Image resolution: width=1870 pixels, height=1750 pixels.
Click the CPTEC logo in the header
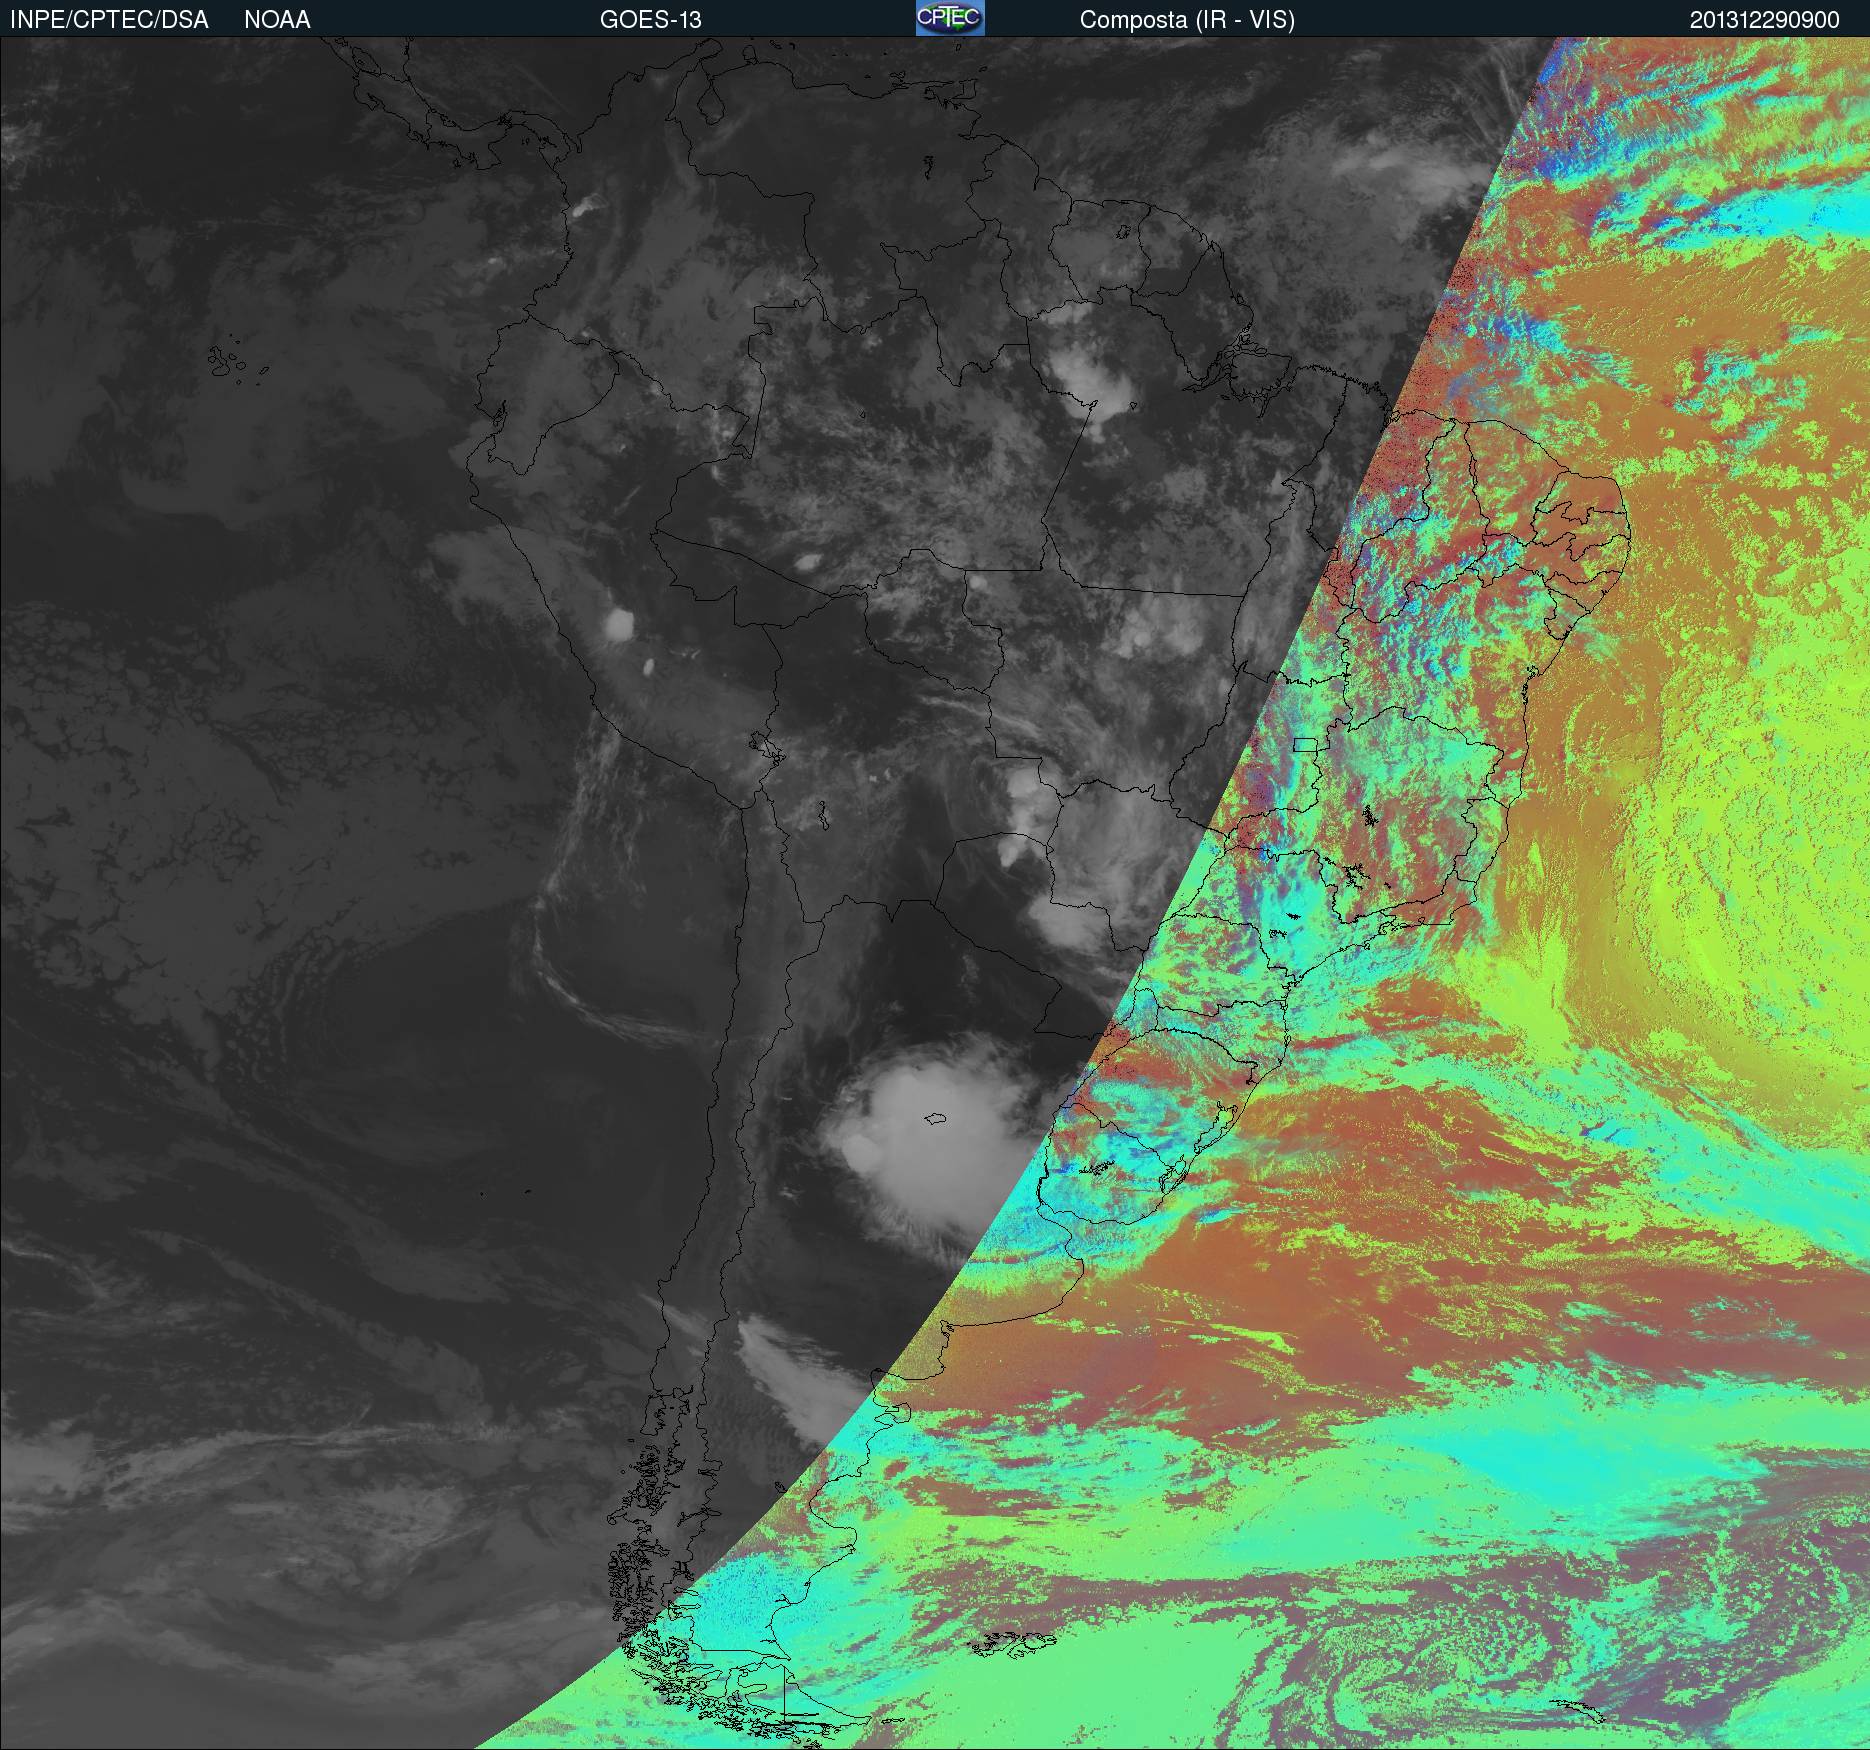[x=950, y=18]
